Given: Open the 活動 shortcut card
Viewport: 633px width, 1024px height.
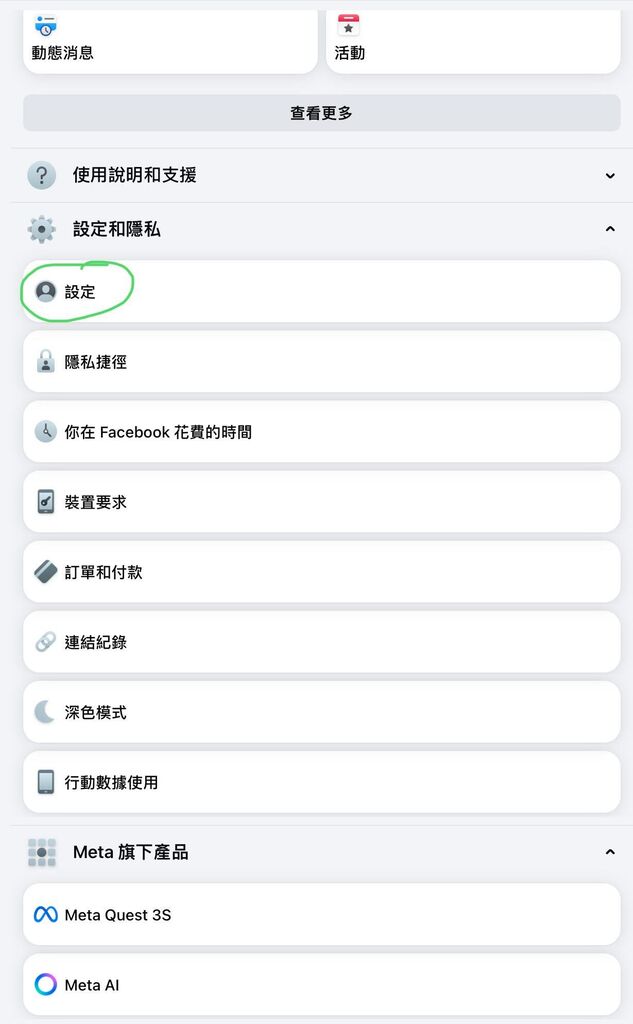Looking at the screenshot, I should 474,40.
